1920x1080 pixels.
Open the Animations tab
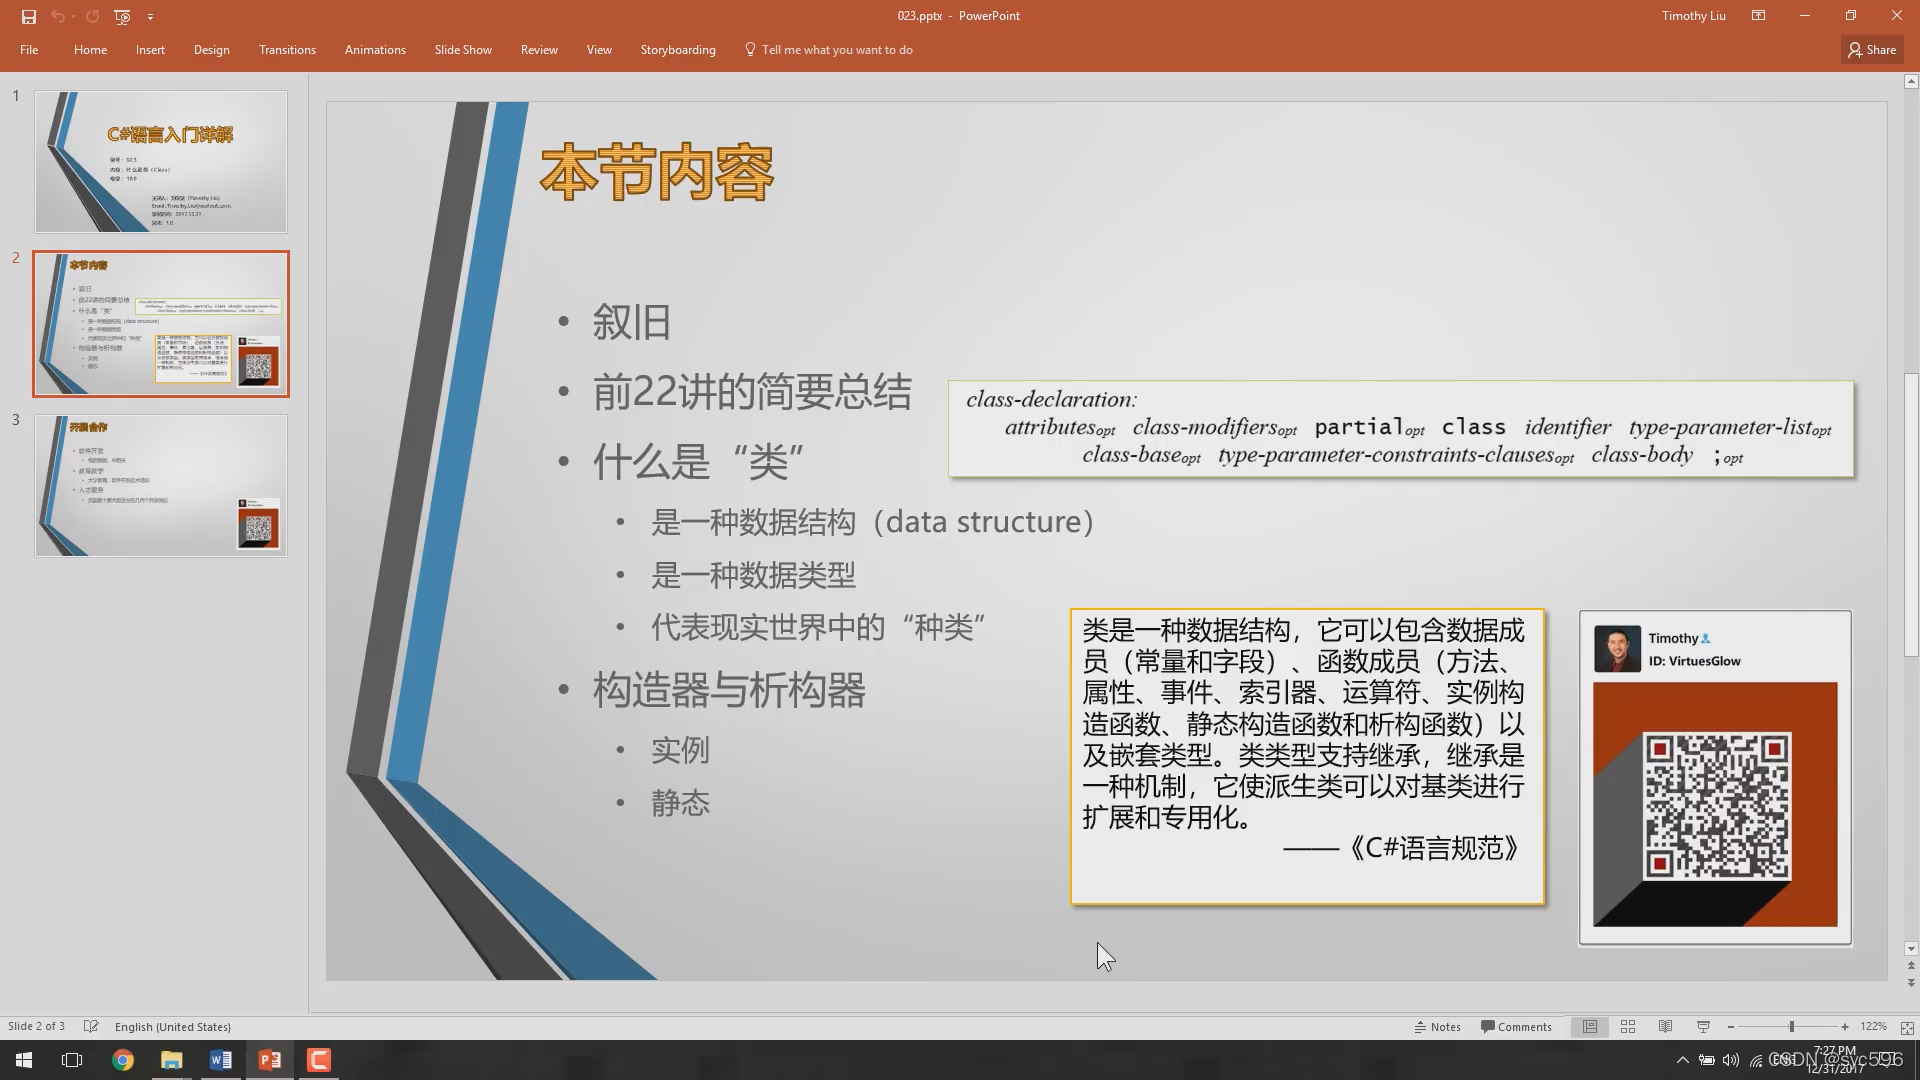375,50
